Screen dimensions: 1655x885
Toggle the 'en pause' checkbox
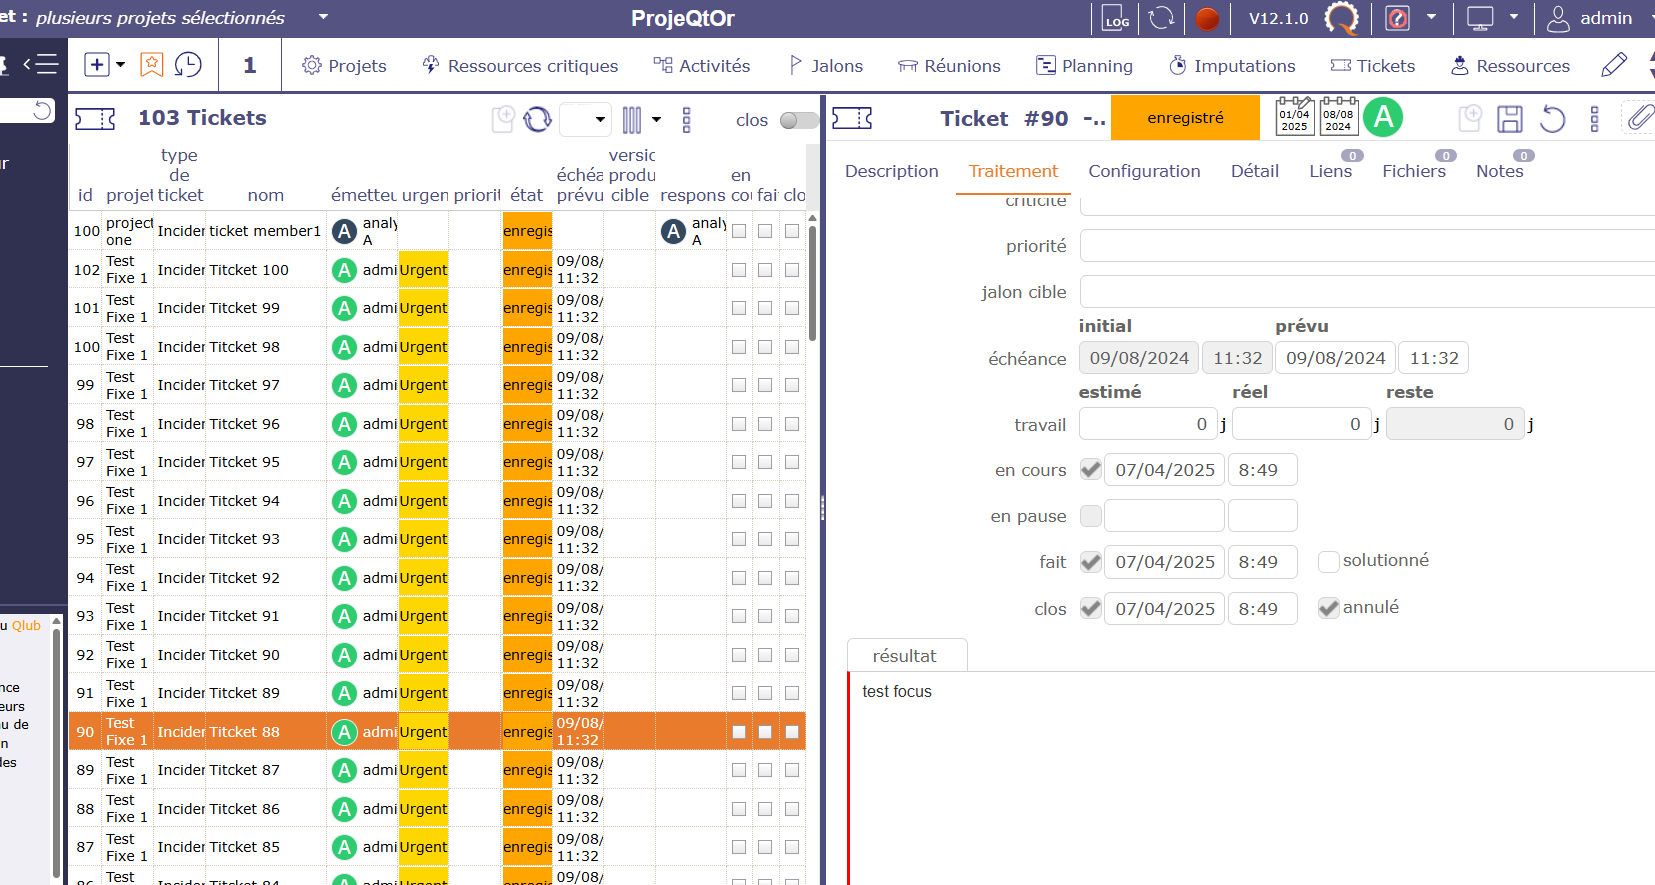[1091, 516]
